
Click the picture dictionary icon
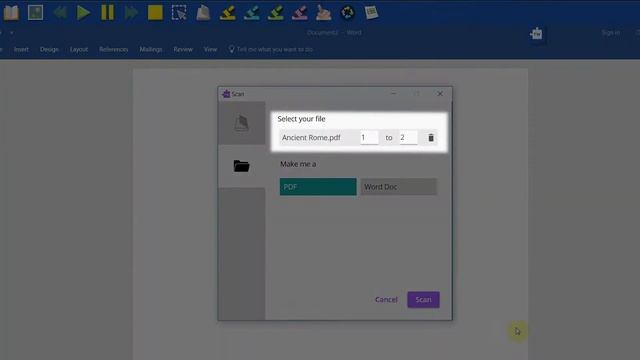point(36,13)
